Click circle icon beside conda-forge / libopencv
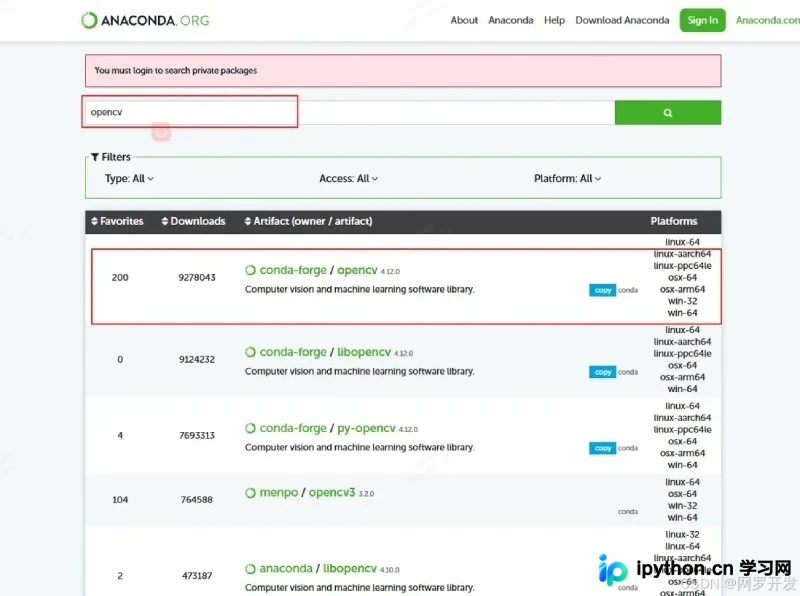 (250, 352)
